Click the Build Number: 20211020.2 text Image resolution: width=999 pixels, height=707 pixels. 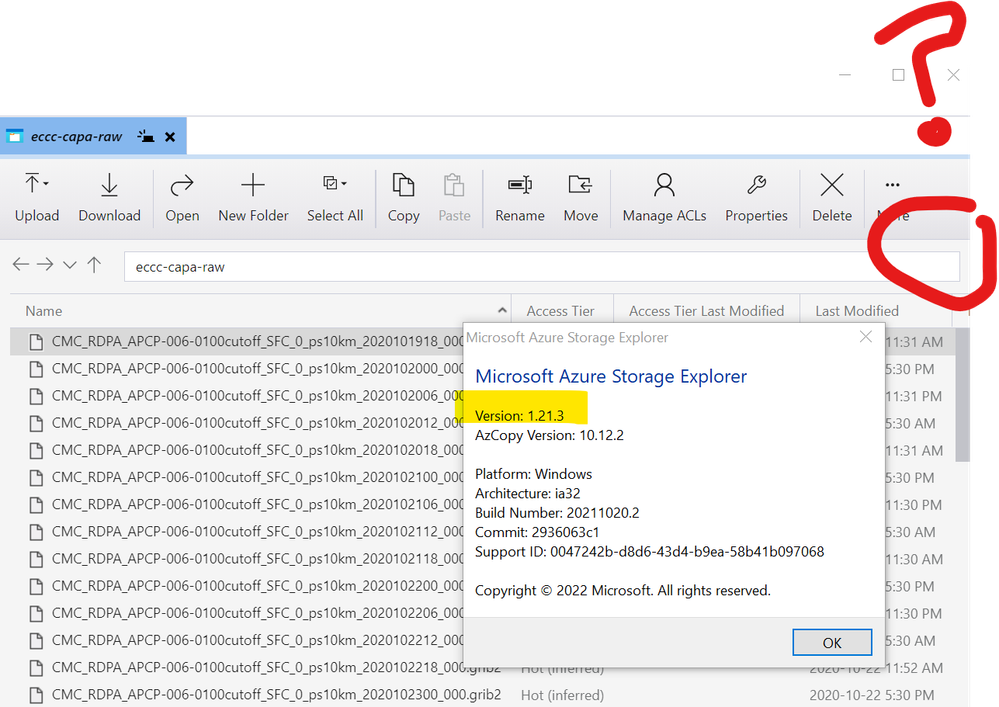(x=557, y=513)
